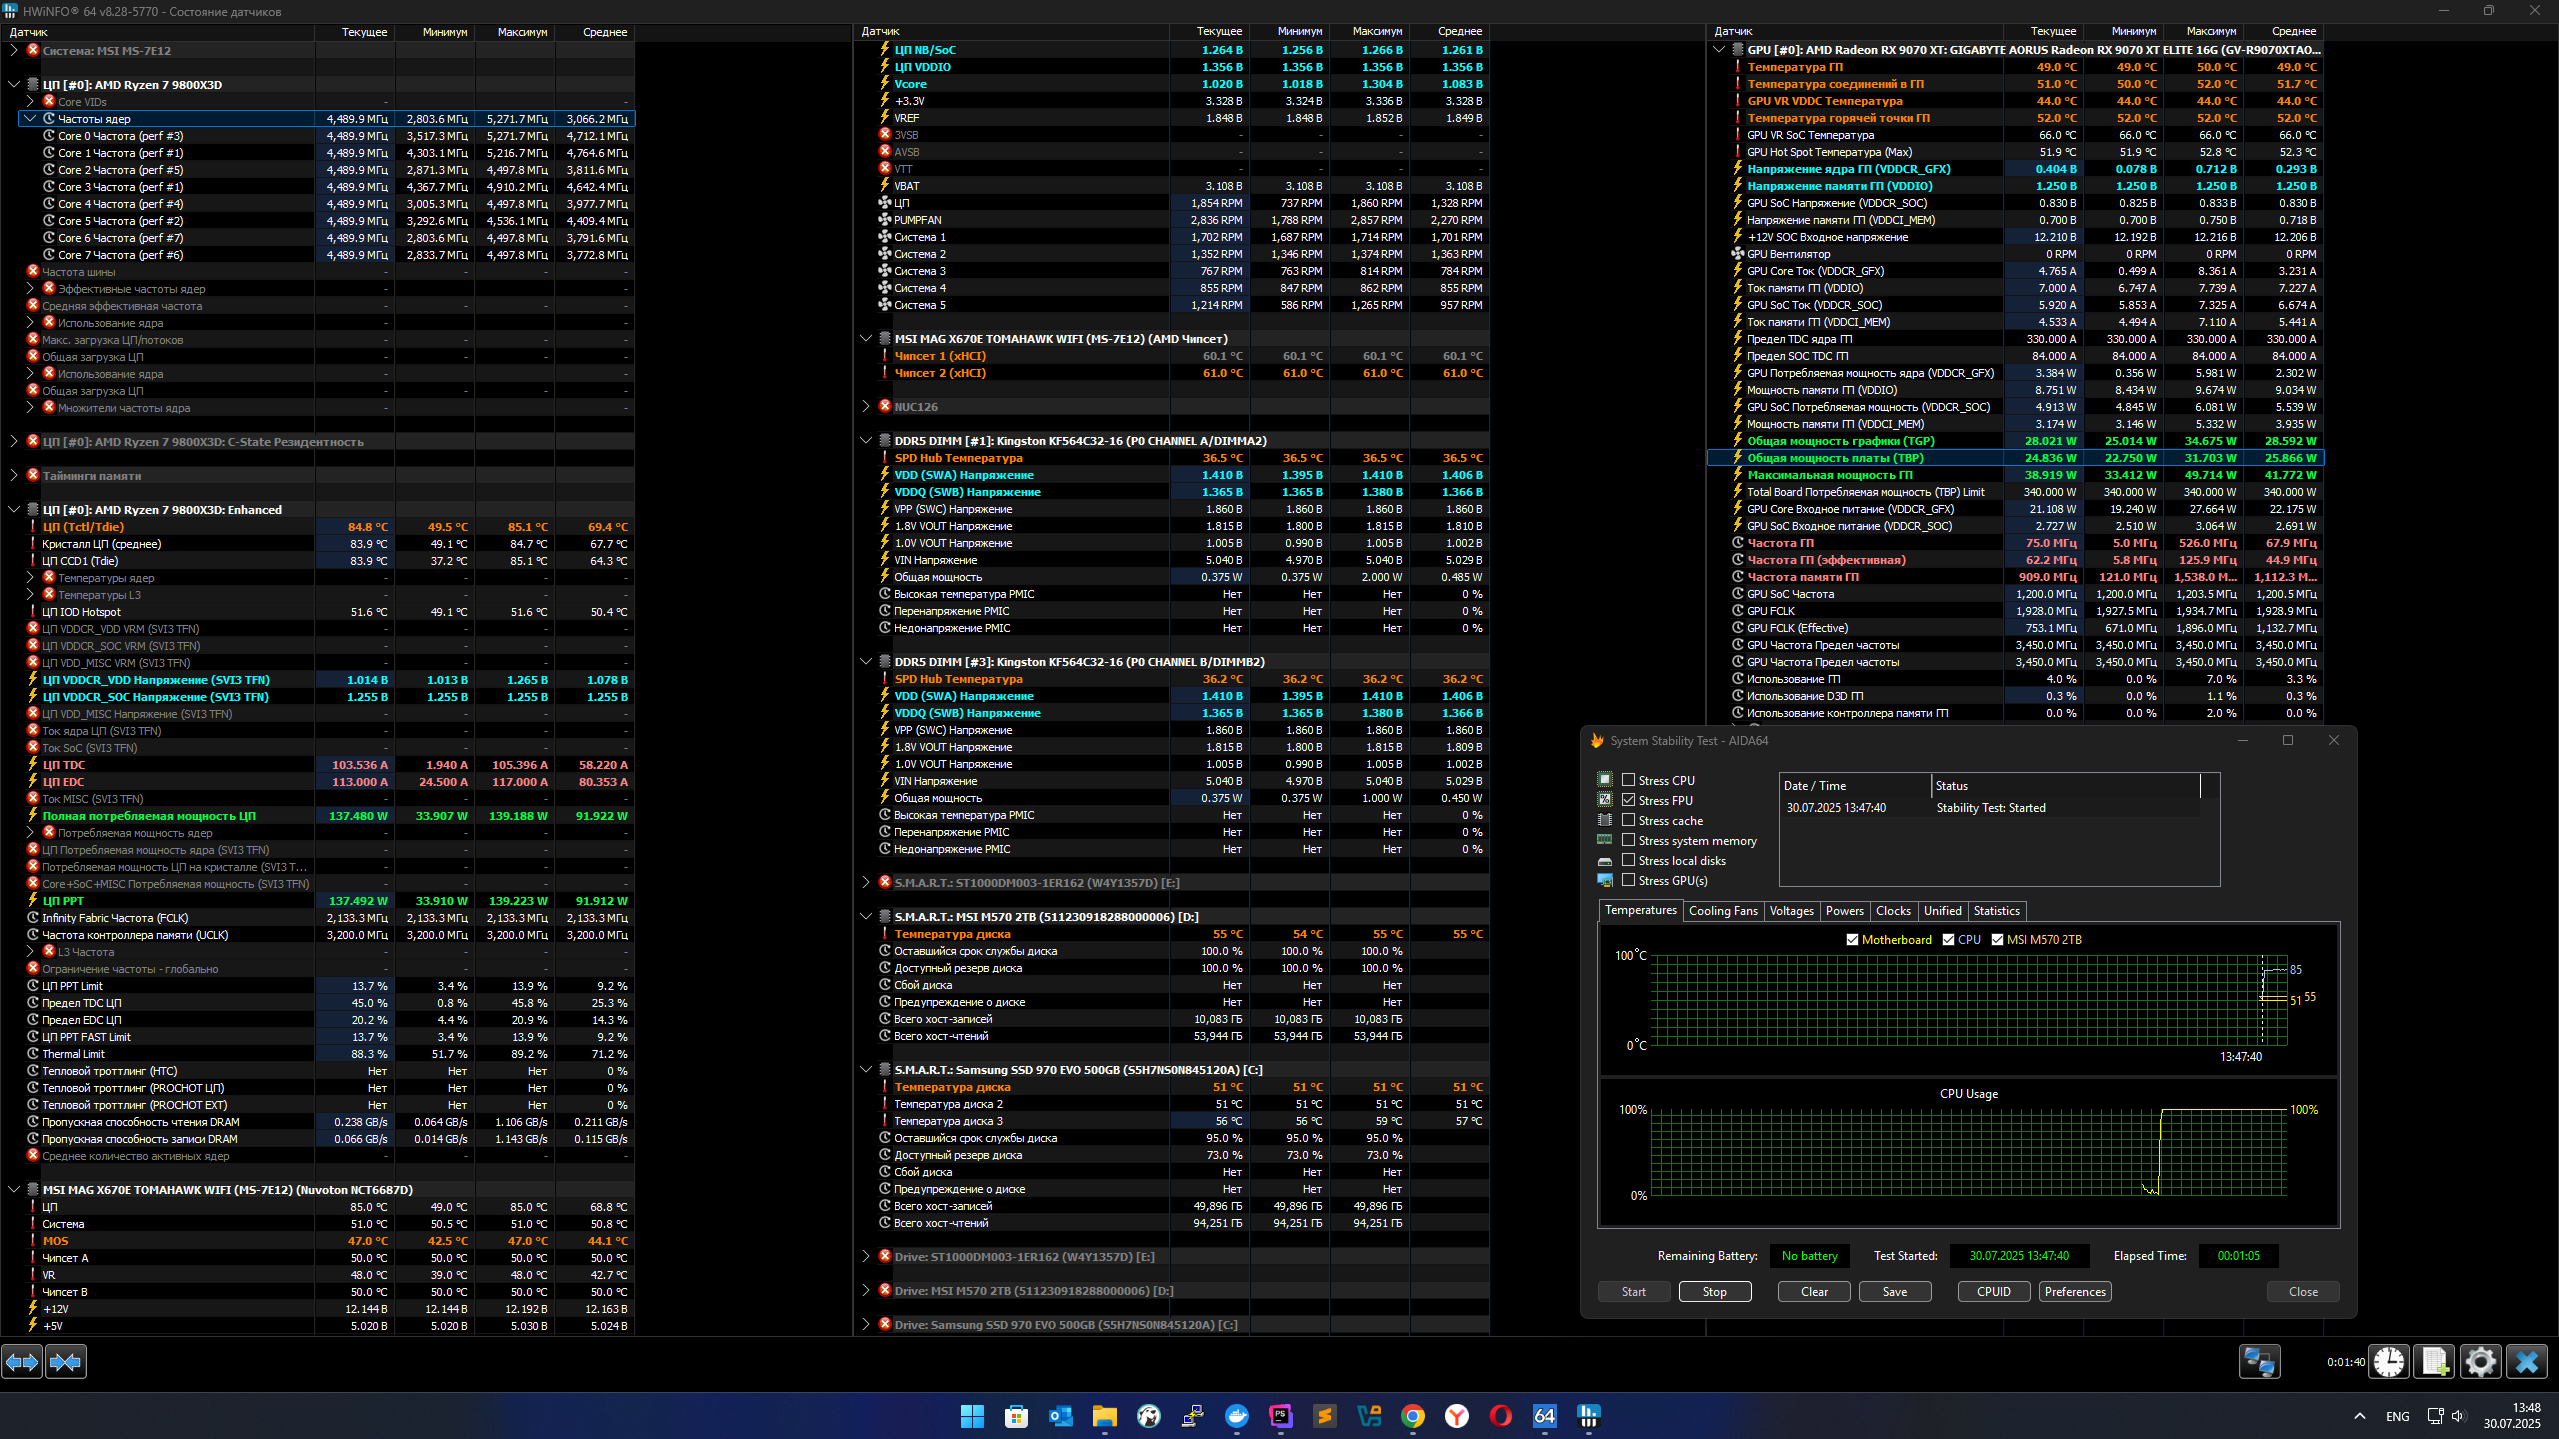Collapse the Частоты ядер tree node
Screen dimensions: 2559x1439
pyautogui.click(x=30, y=119)
